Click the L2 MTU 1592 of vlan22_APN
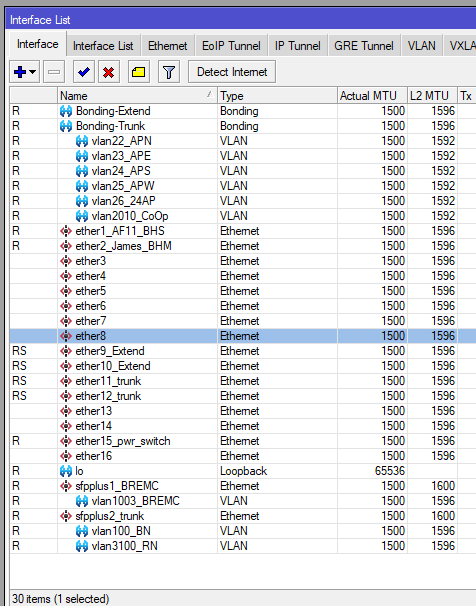476x606 pixels. click(443, 141)
